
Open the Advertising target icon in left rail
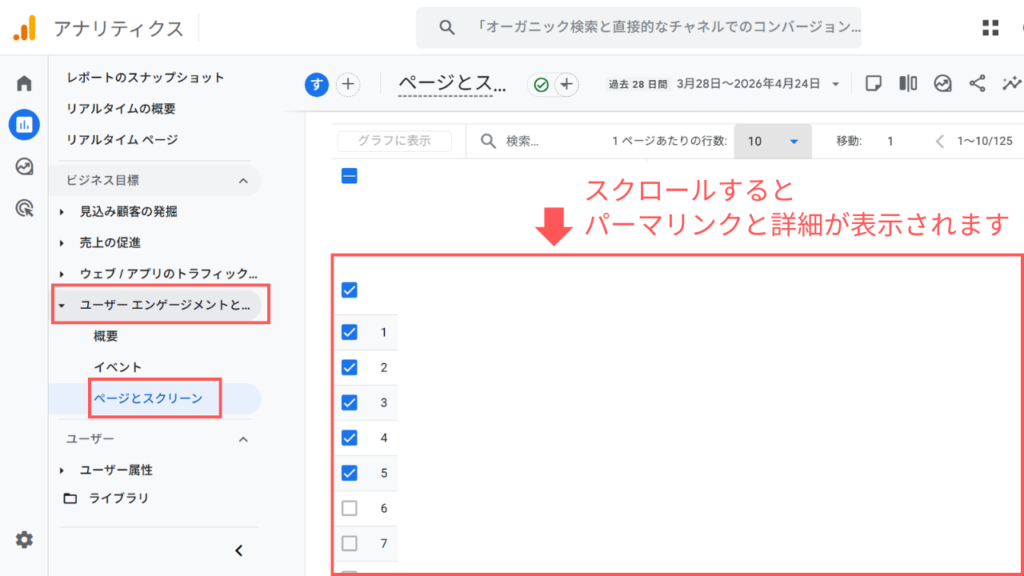24,208
